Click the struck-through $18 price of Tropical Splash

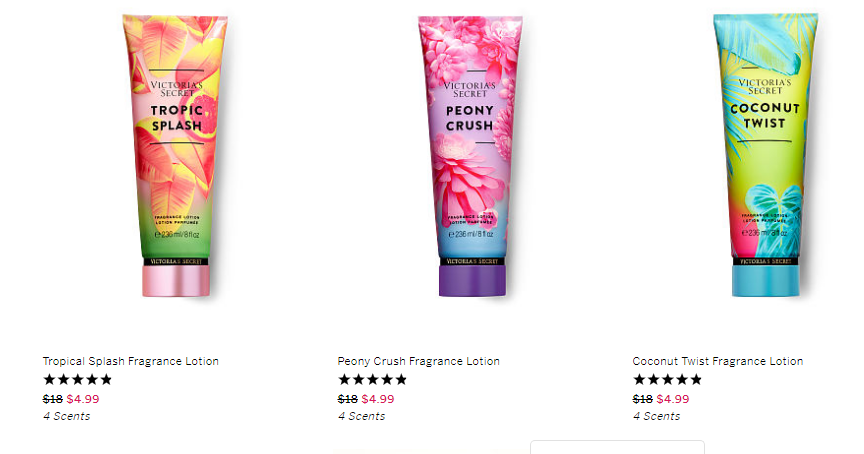(53, 399)
